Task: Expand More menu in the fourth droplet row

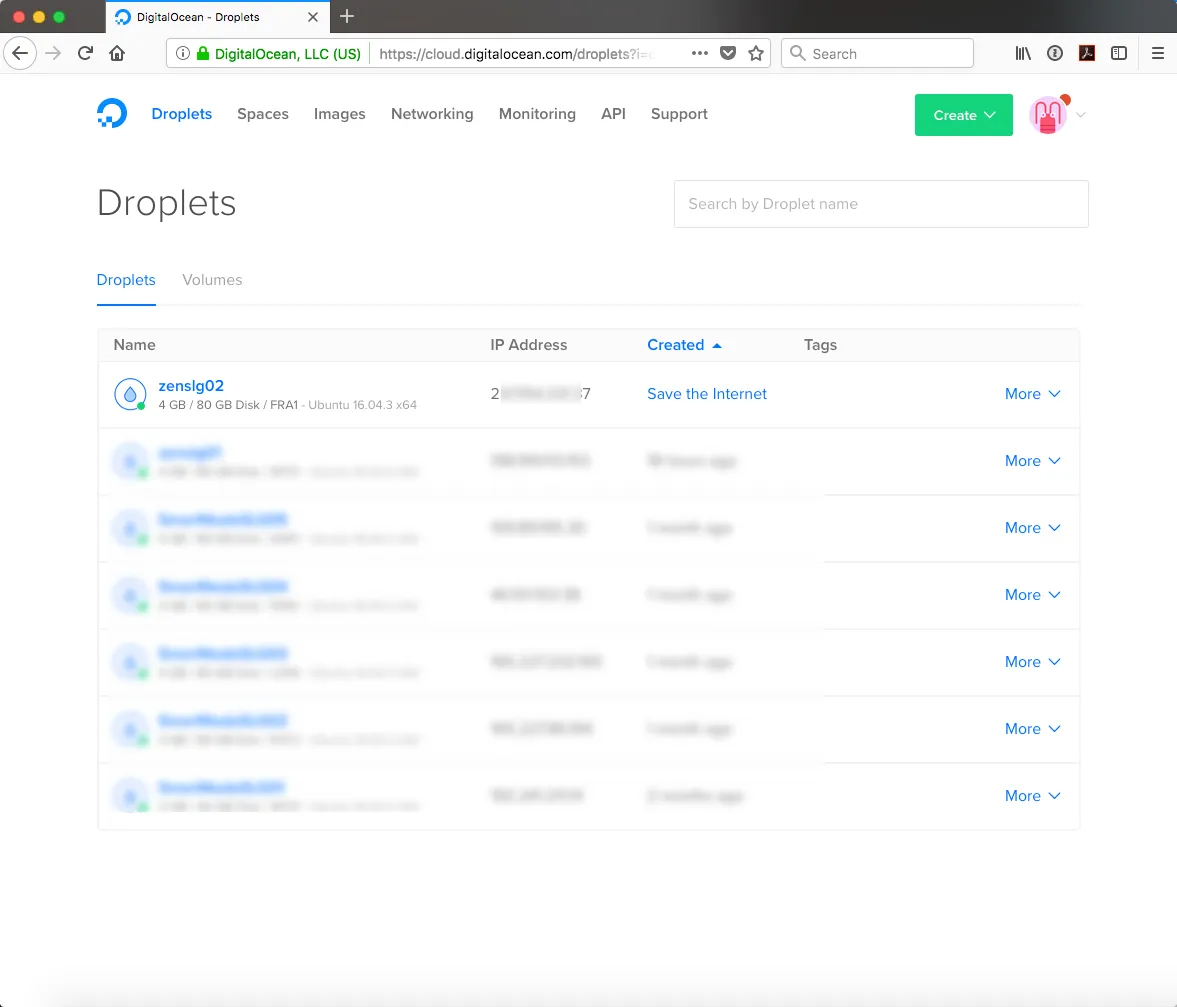Action: click(x=1033, y=594)
